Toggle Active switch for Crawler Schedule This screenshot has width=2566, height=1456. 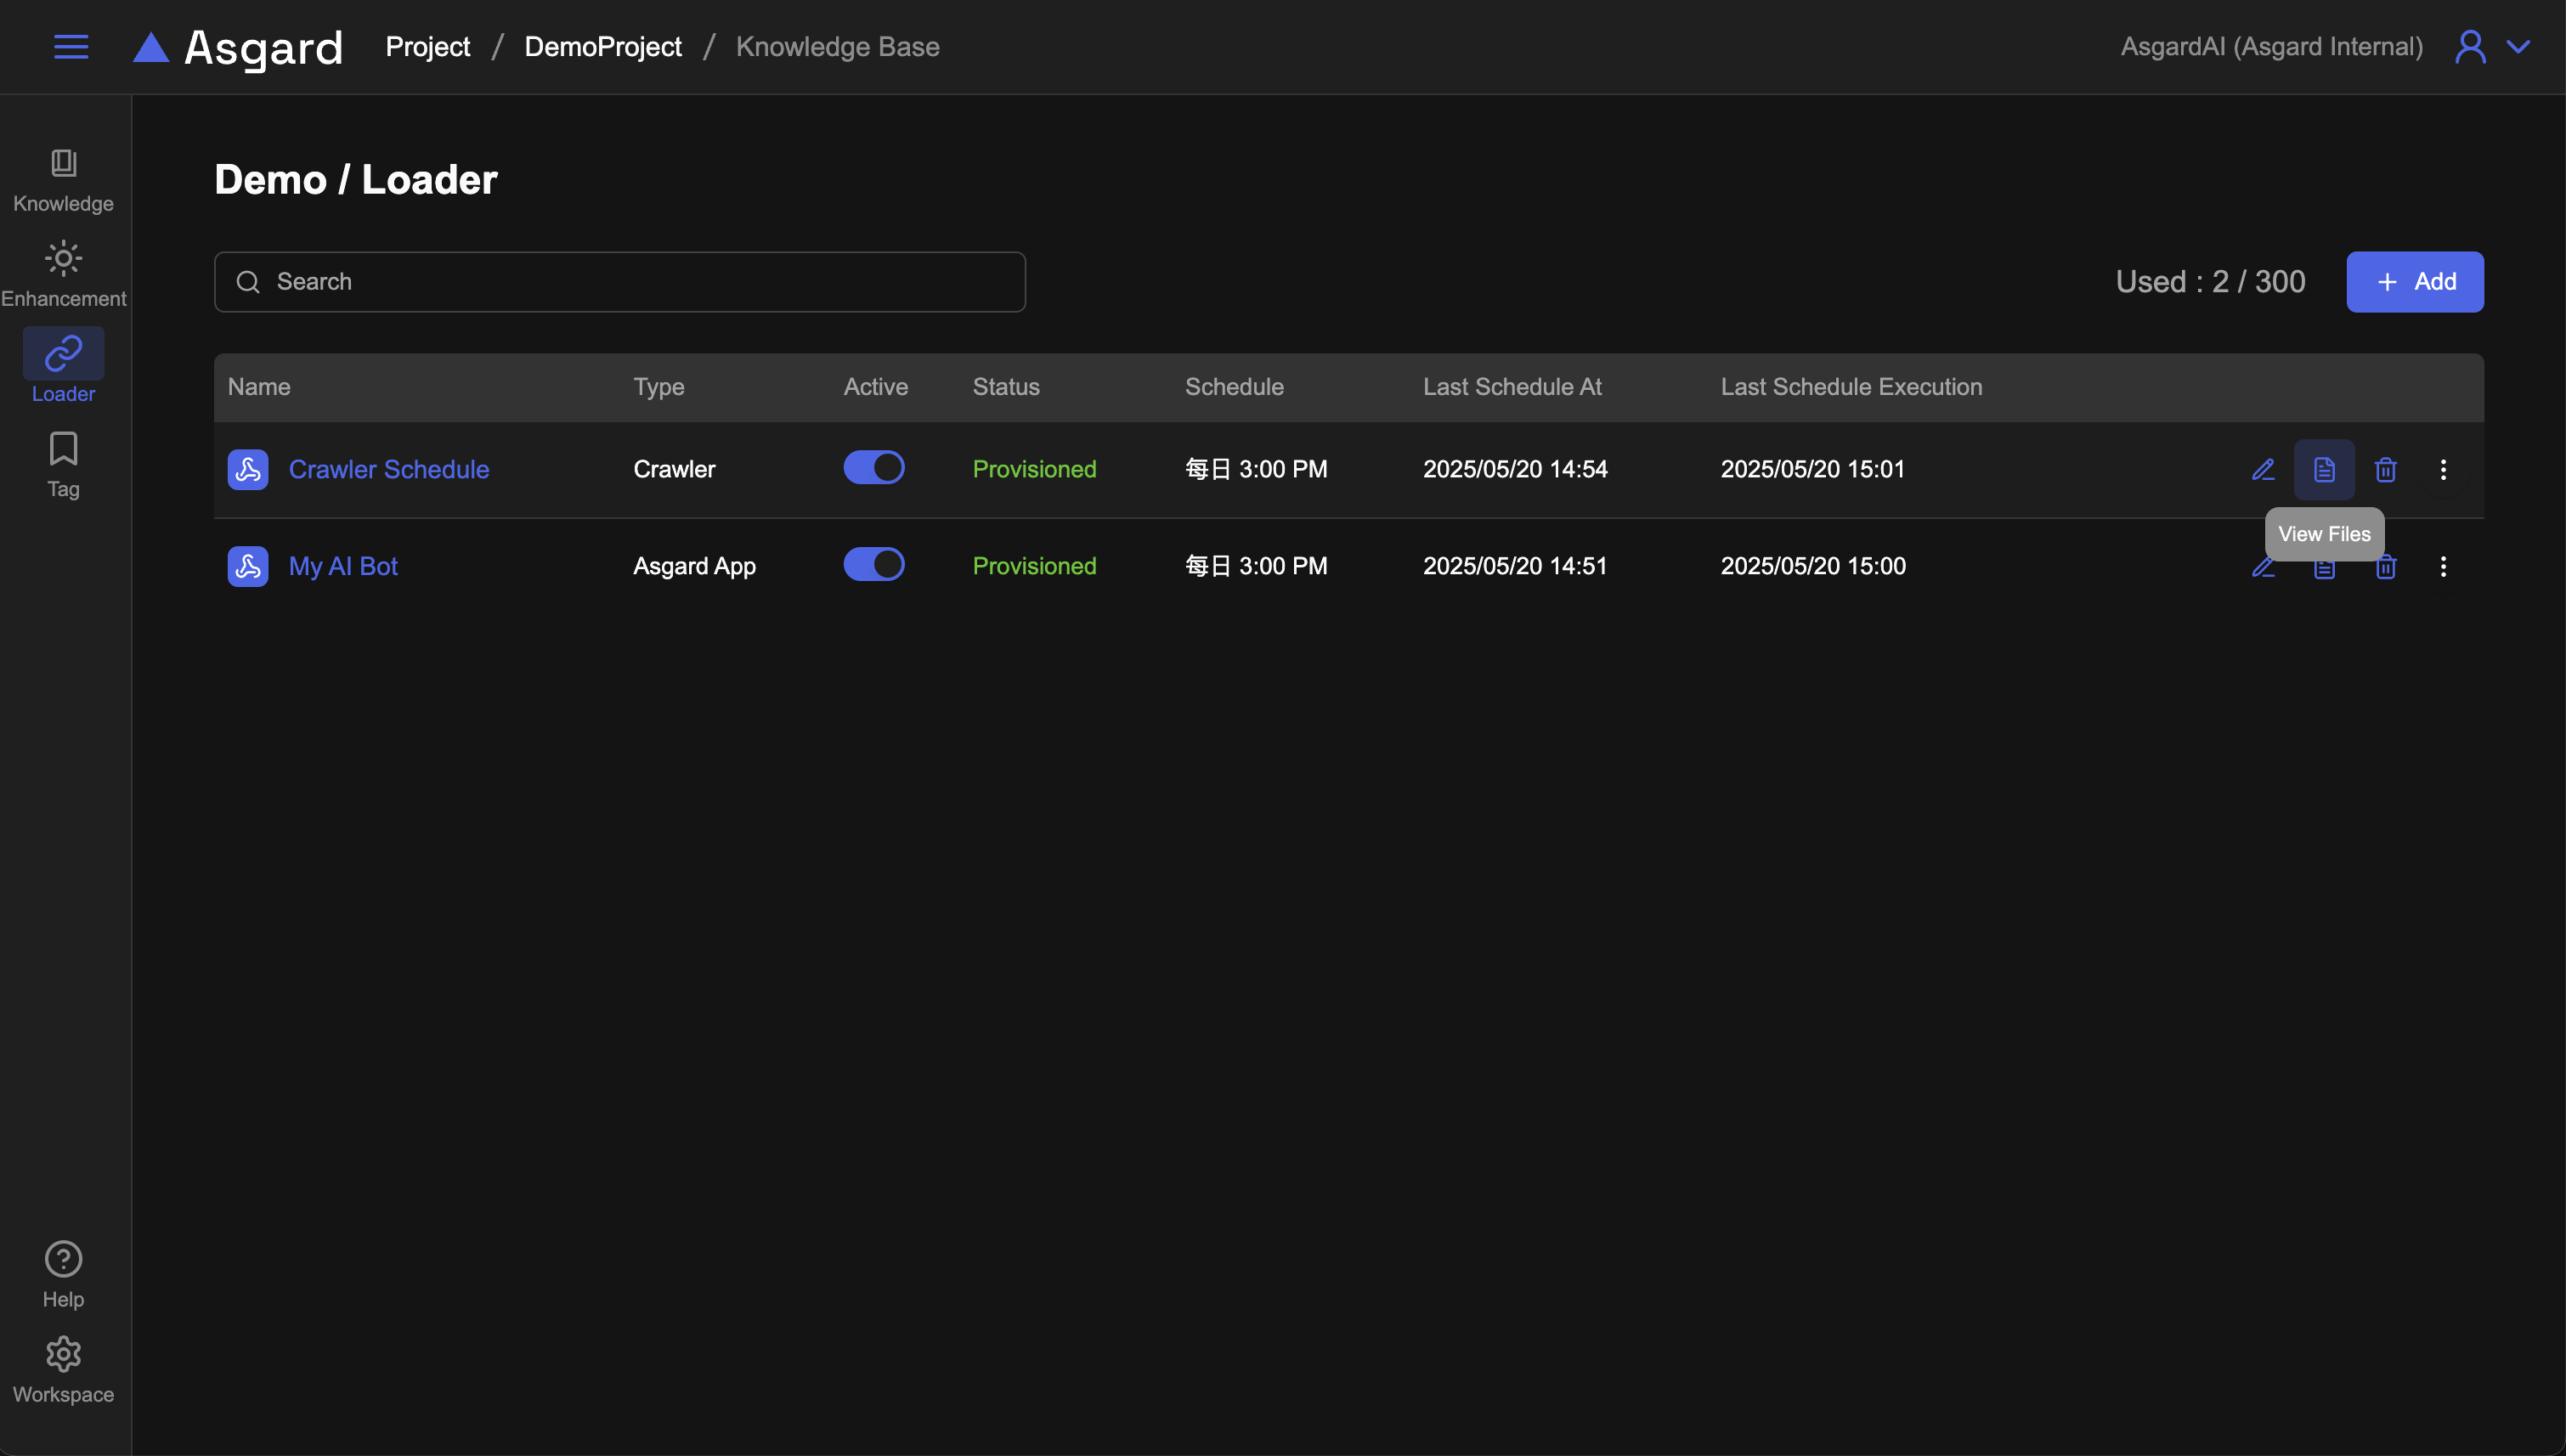873,468
